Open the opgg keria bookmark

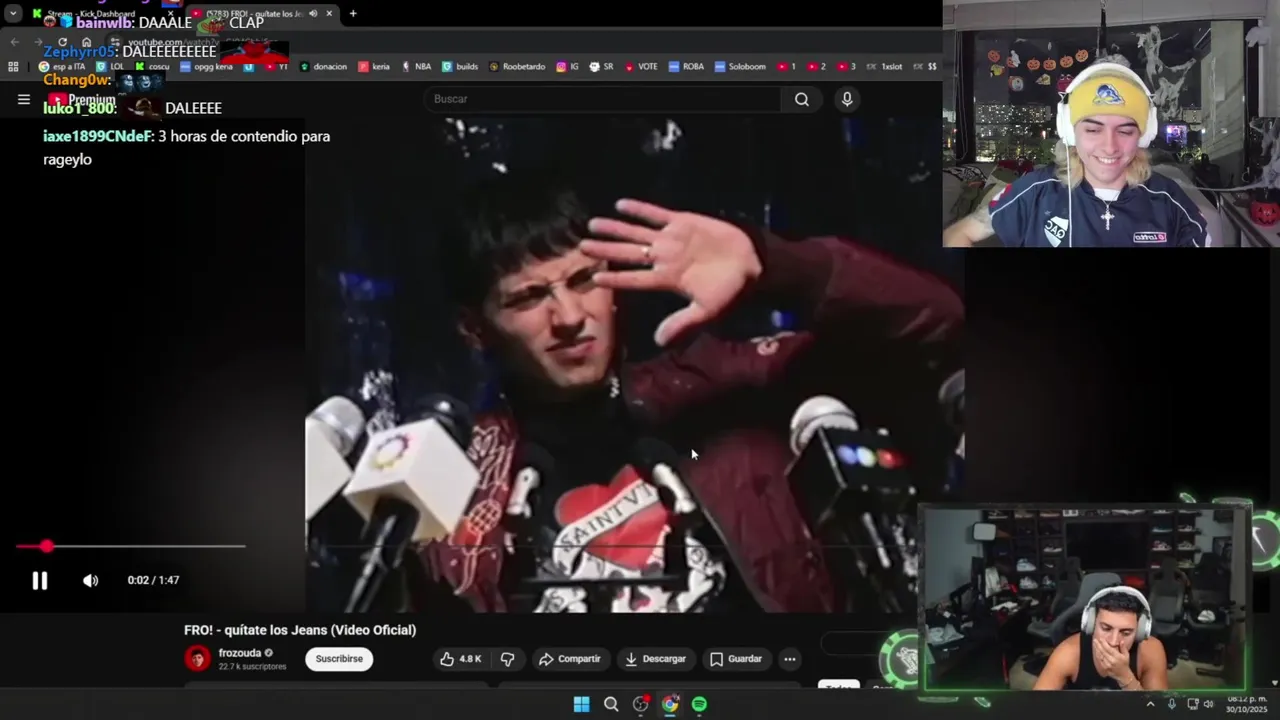(x=206, y=67)
